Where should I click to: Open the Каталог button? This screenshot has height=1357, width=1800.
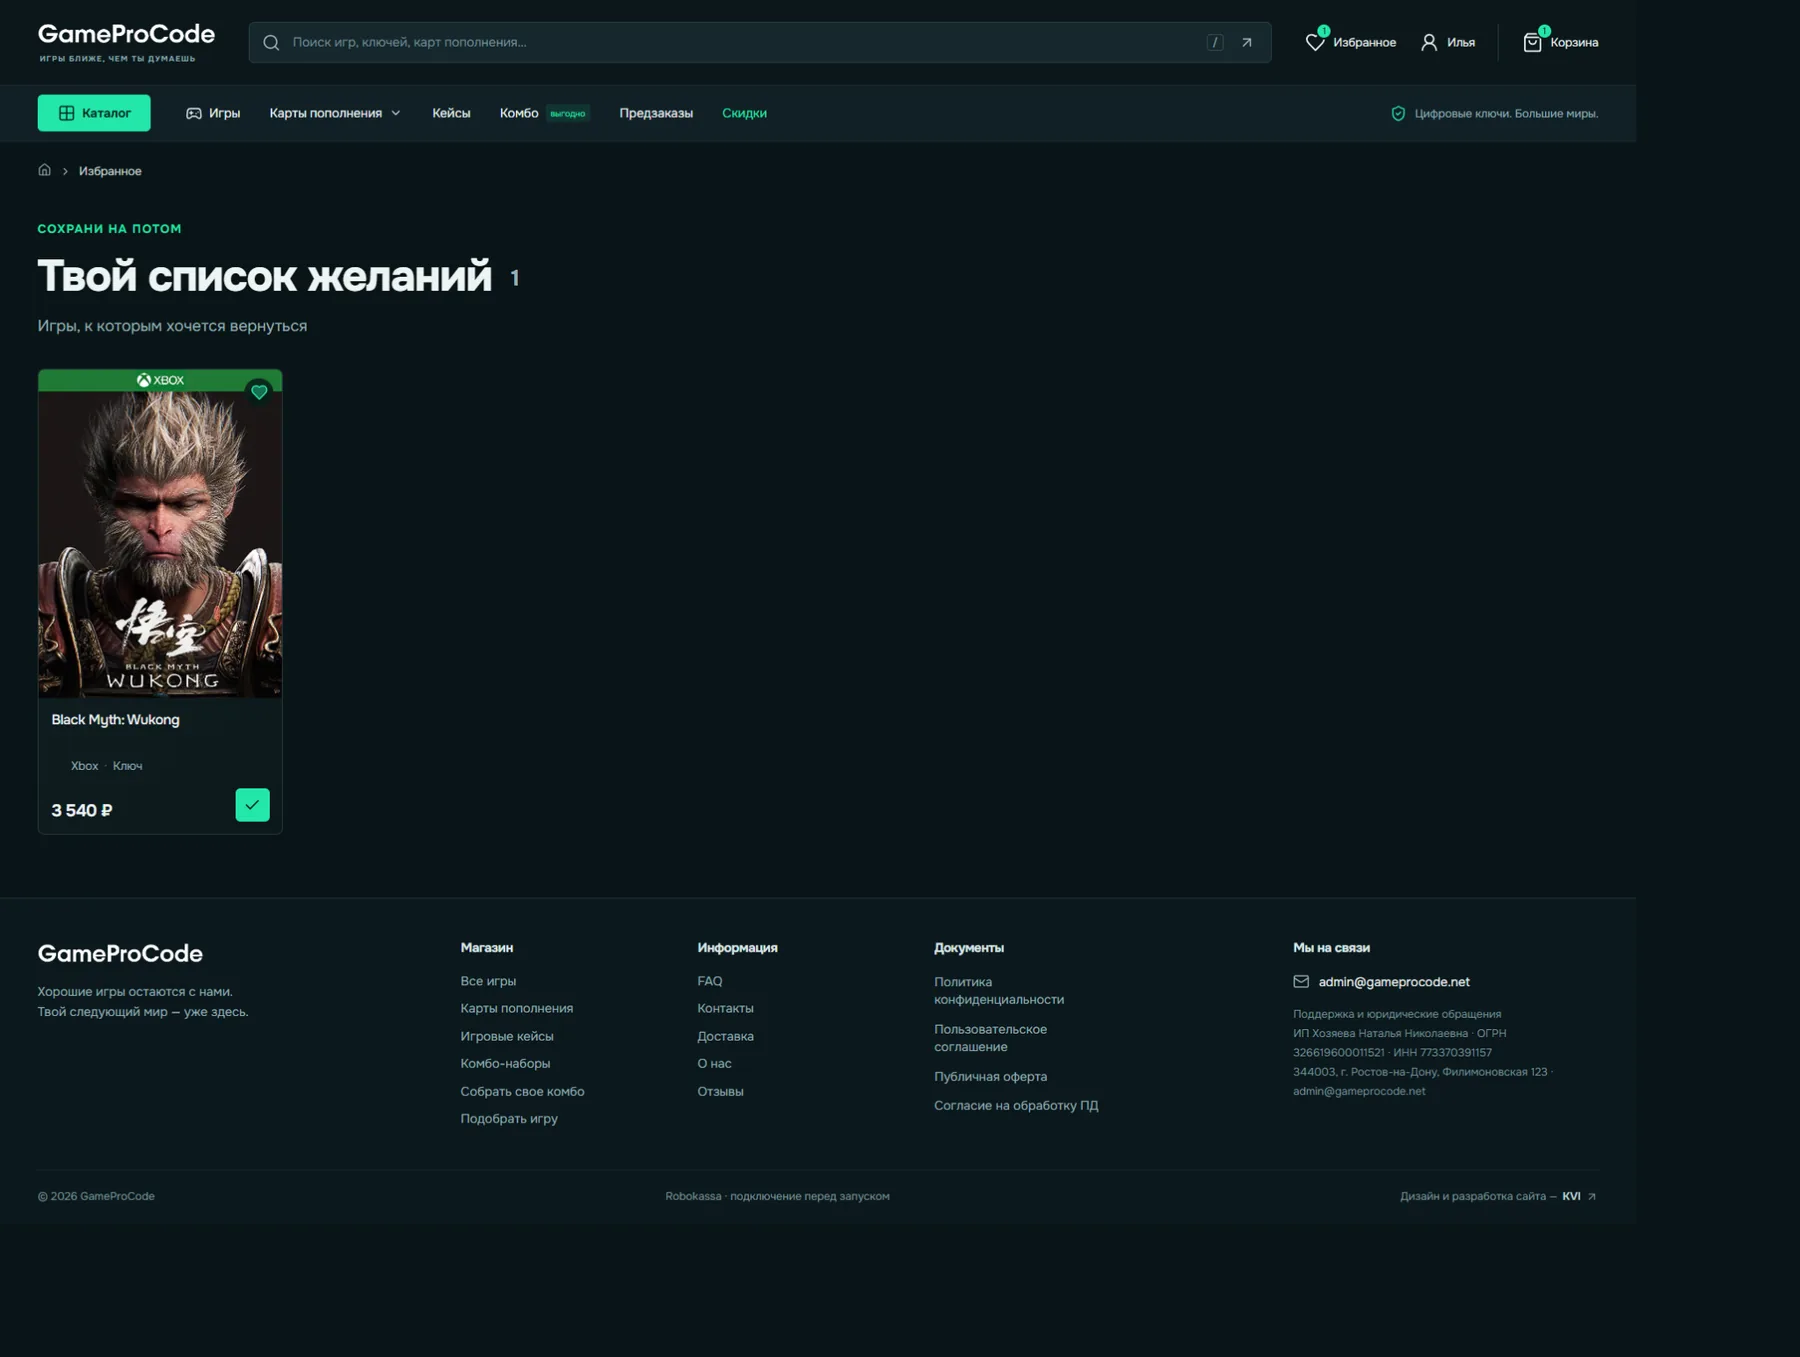pos(94,113)
